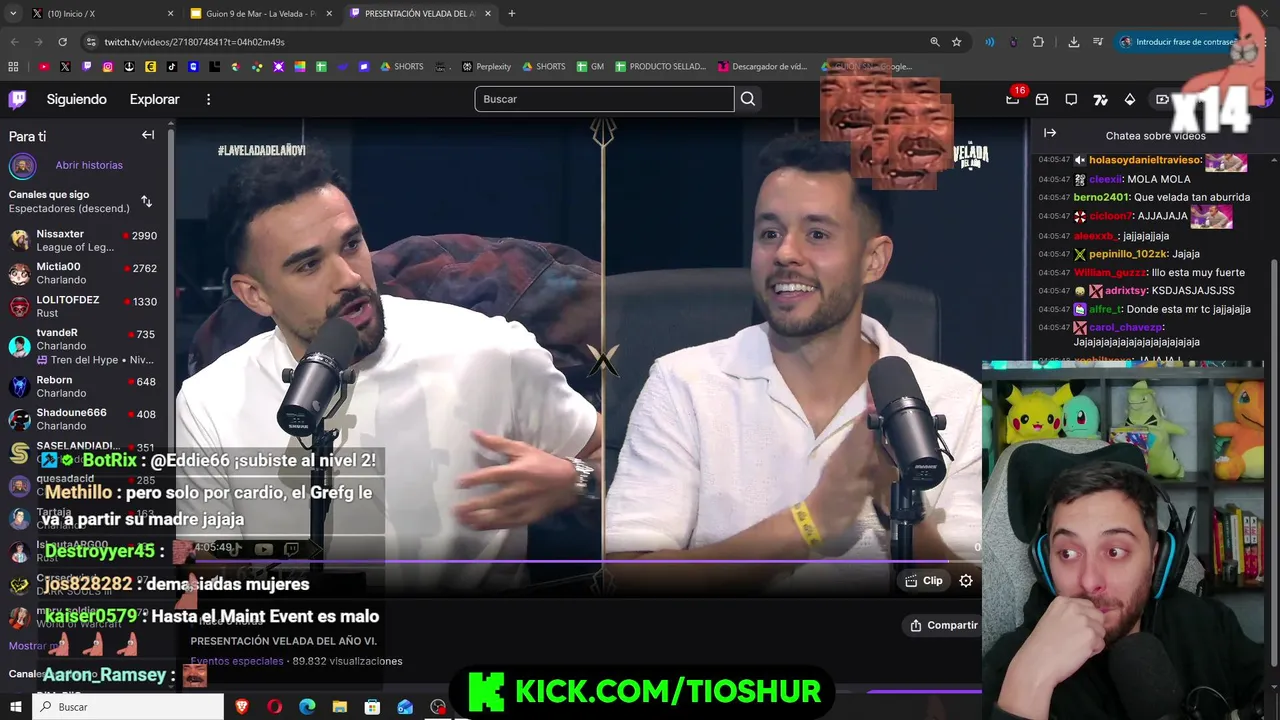Sort followed channels with arrows toggle
The height and width of the screenshot is (720, 1280).
pyautogui.click(x=146, y=201)
